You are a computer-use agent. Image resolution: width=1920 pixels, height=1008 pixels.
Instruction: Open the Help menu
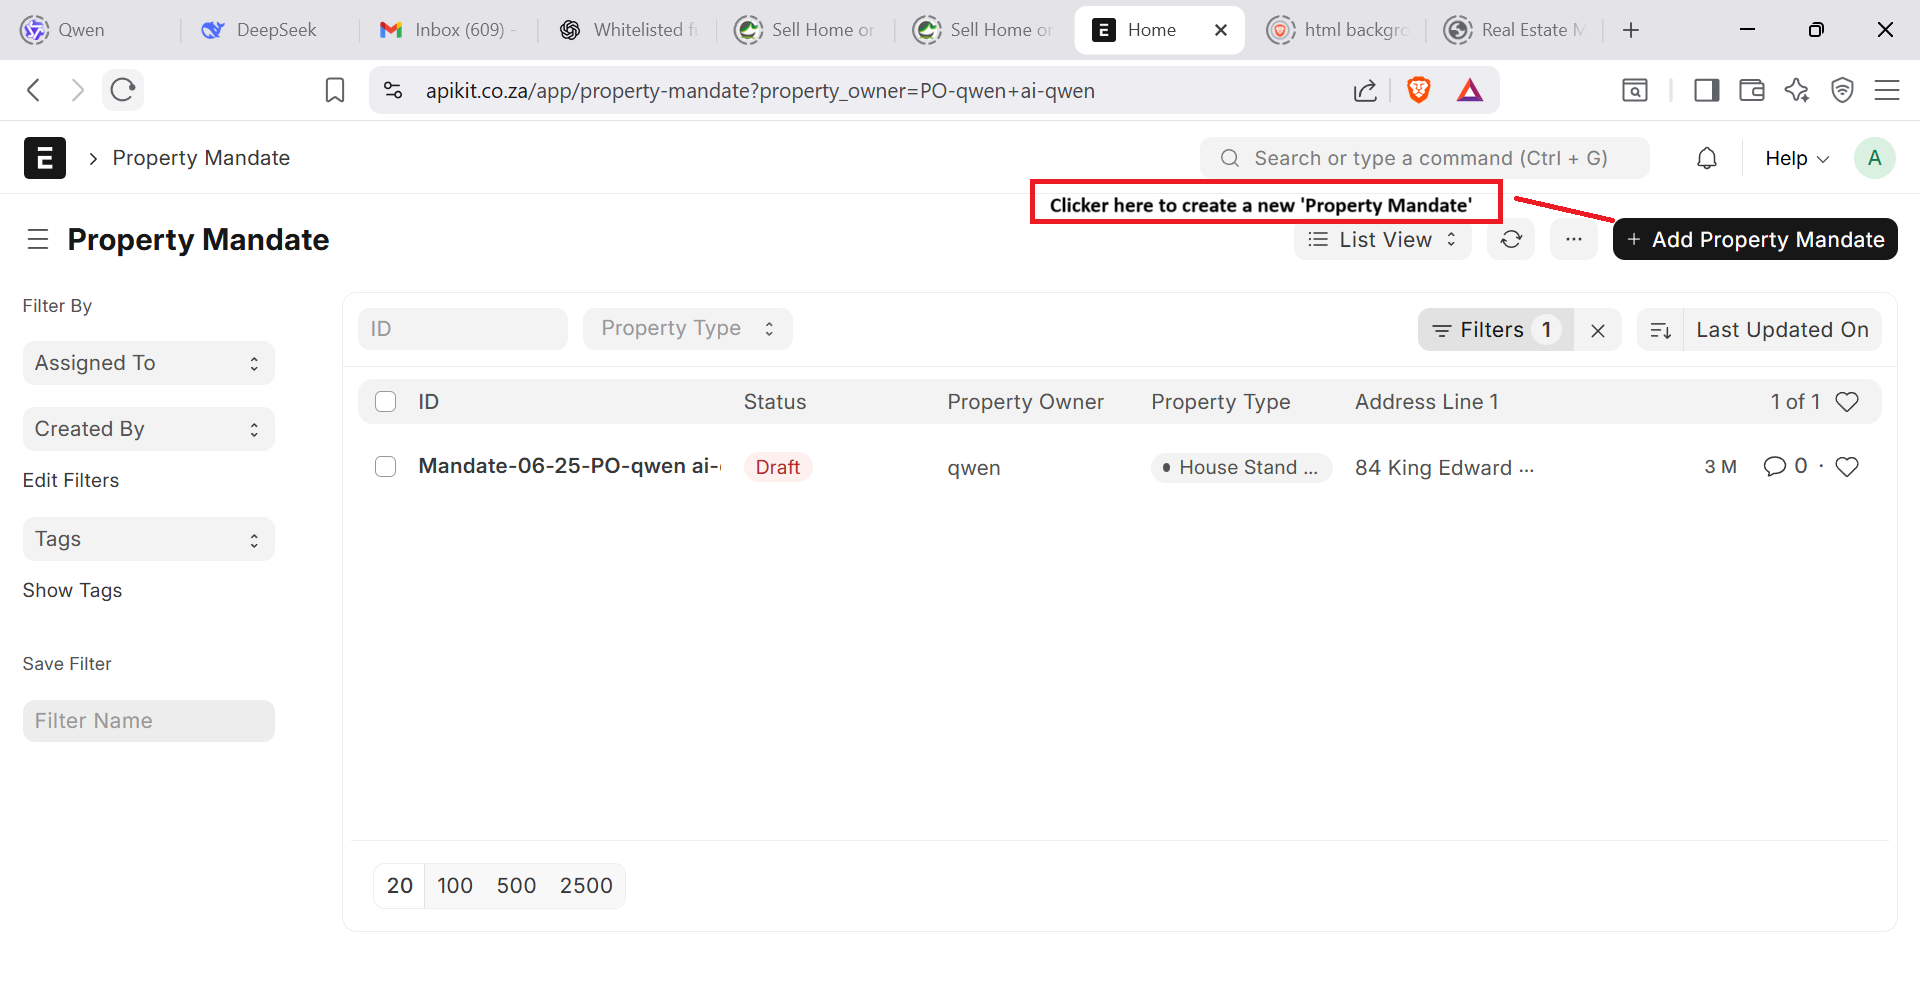point(1796,158)
